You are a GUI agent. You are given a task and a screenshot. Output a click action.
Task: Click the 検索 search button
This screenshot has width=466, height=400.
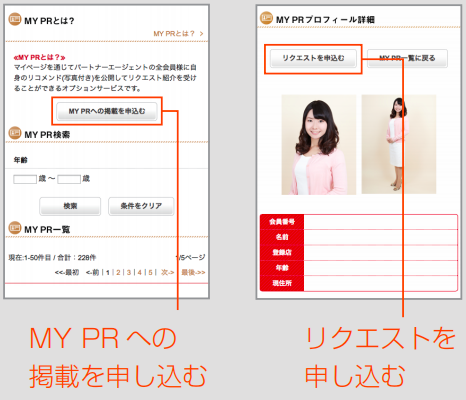70,206
